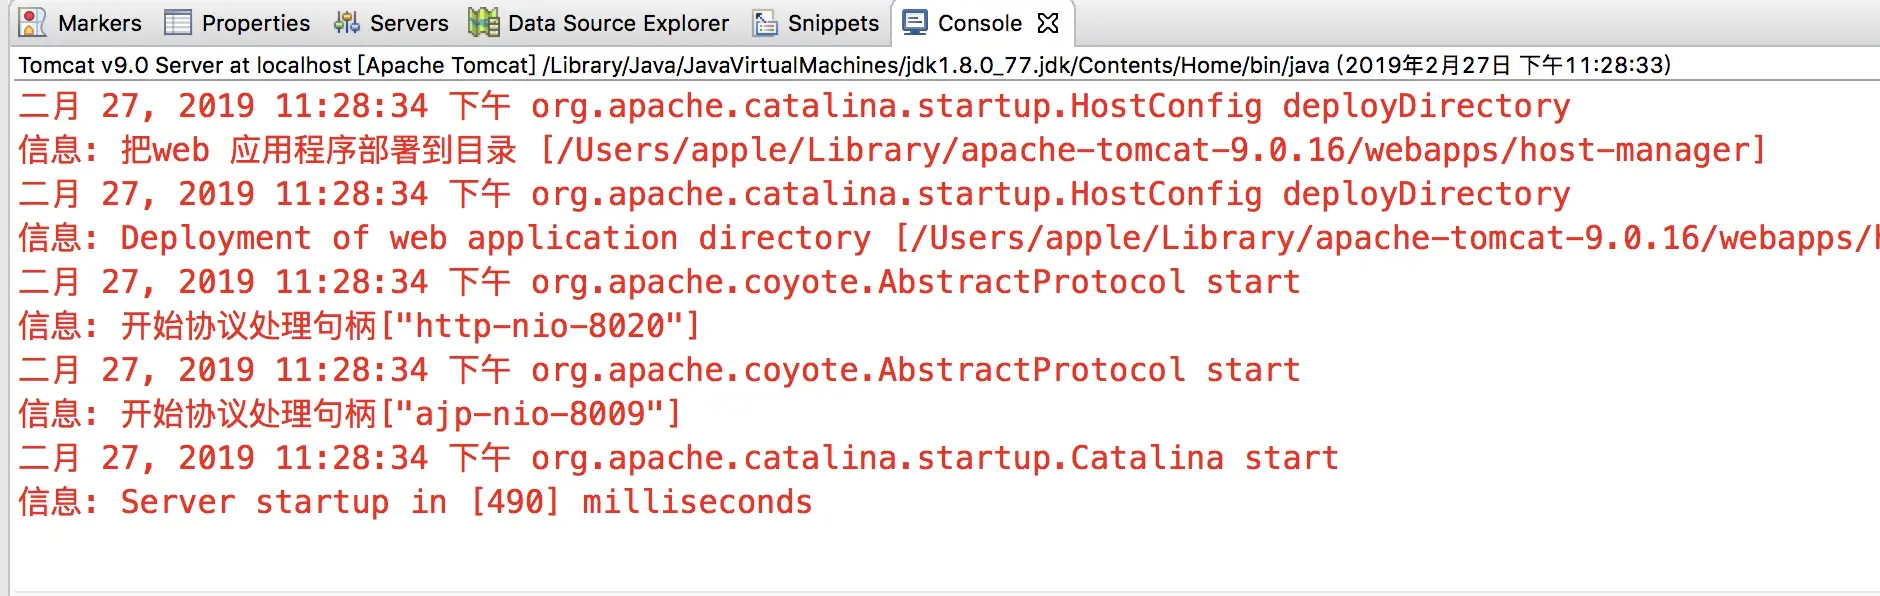The image size is (1880, 596).
Task: Click the Tomcat v9.0 Server description line
Action: 845,65
